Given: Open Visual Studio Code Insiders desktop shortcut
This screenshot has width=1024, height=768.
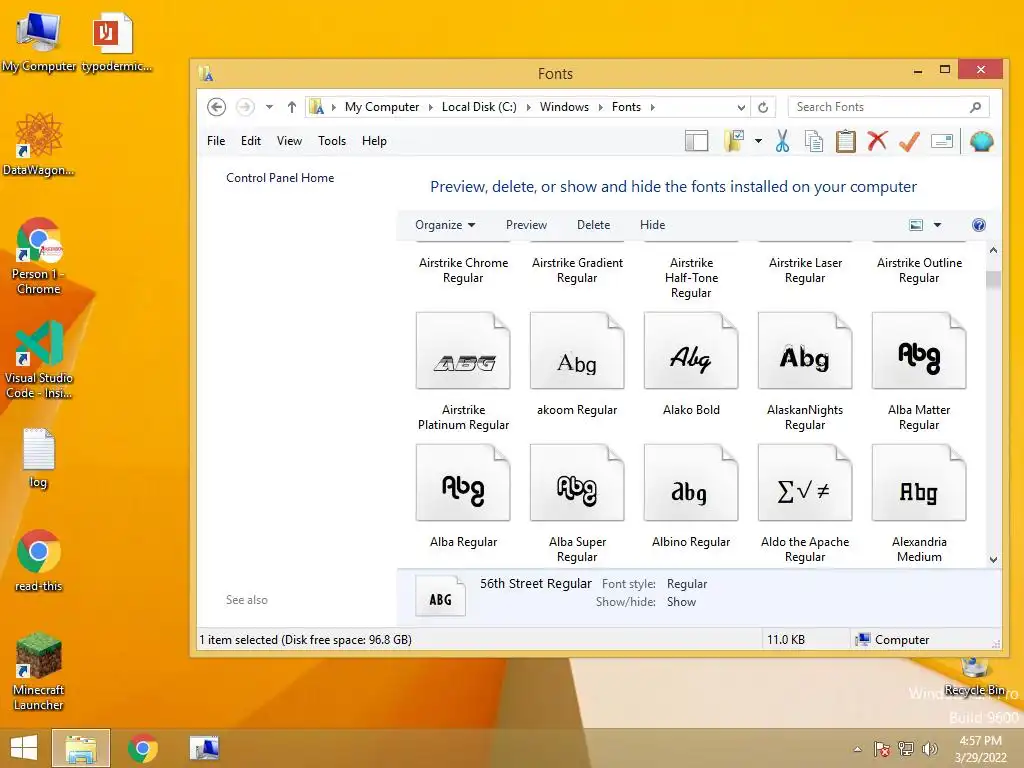Looking at the screenshot, I should coord(39,359).
